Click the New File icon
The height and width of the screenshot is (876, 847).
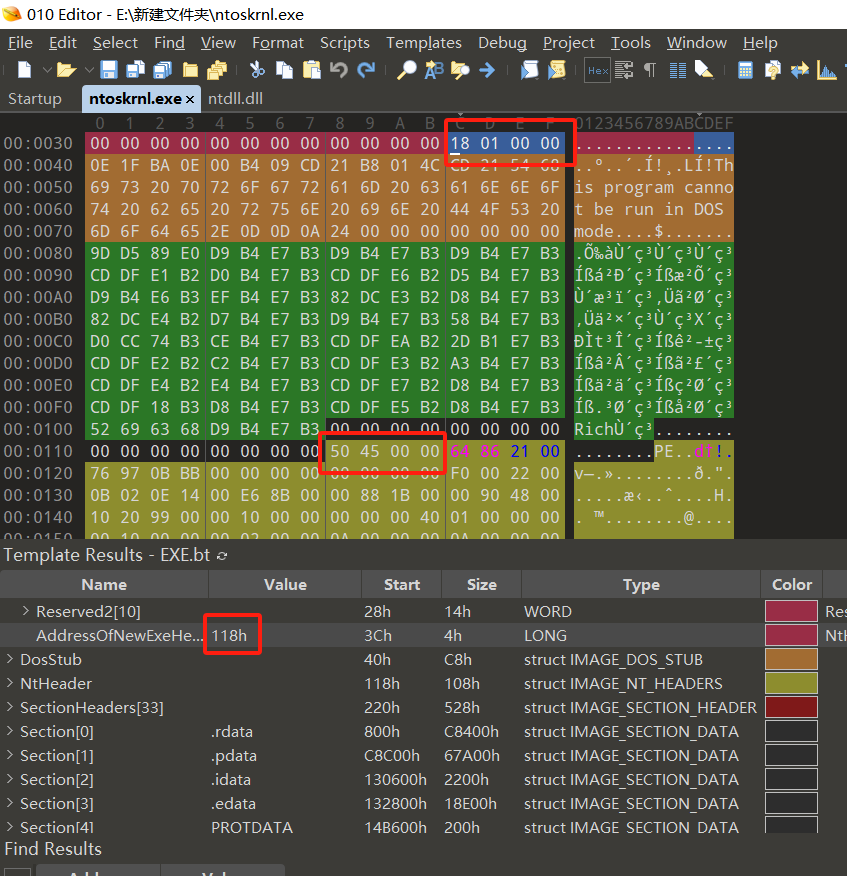coord(25,70)
